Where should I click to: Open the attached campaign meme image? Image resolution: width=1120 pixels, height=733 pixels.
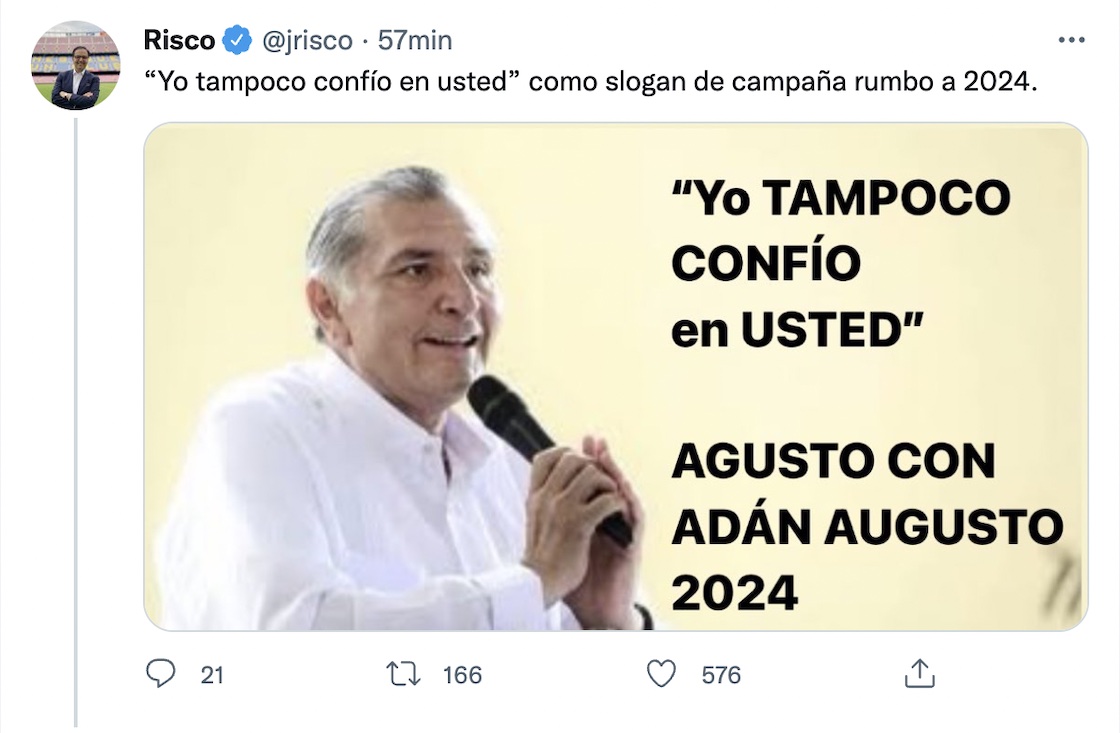[616, 377]
